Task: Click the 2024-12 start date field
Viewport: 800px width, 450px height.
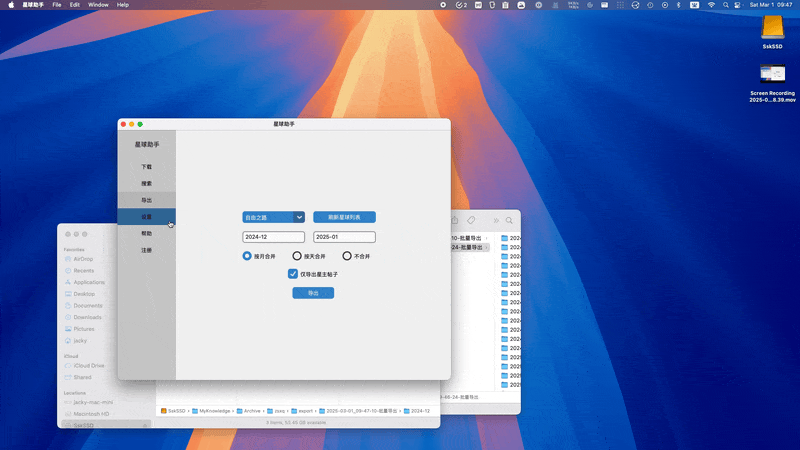Action: click(x=273, y=237)
